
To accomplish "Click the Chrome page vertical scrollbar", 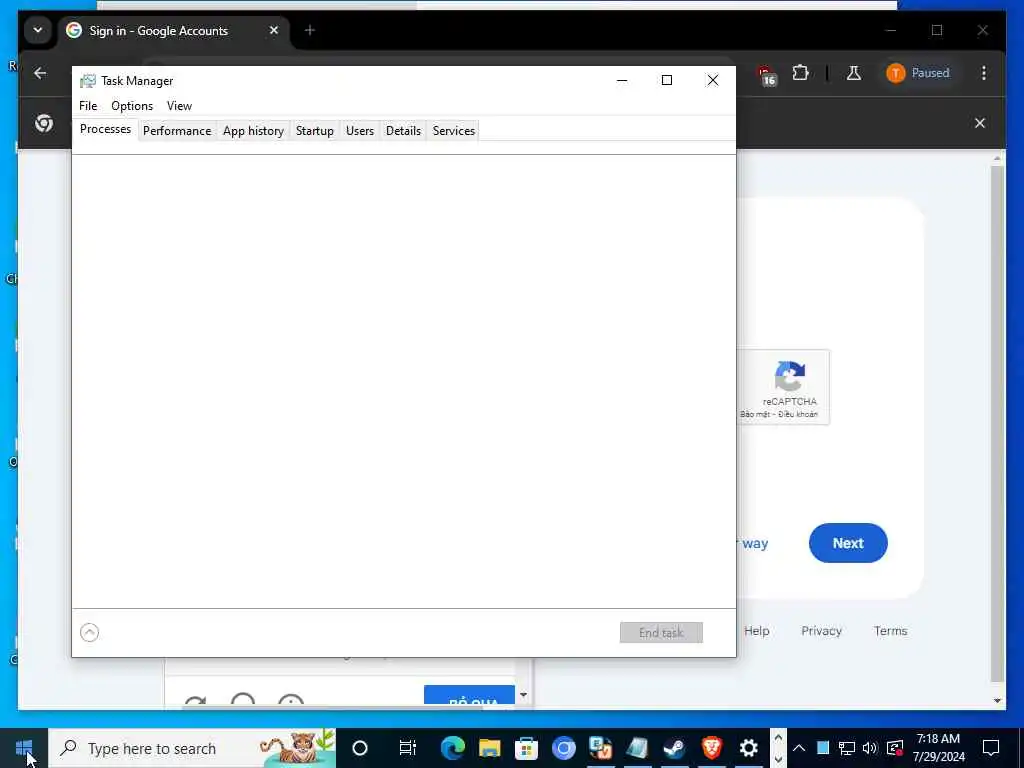I will click(997, 423).
